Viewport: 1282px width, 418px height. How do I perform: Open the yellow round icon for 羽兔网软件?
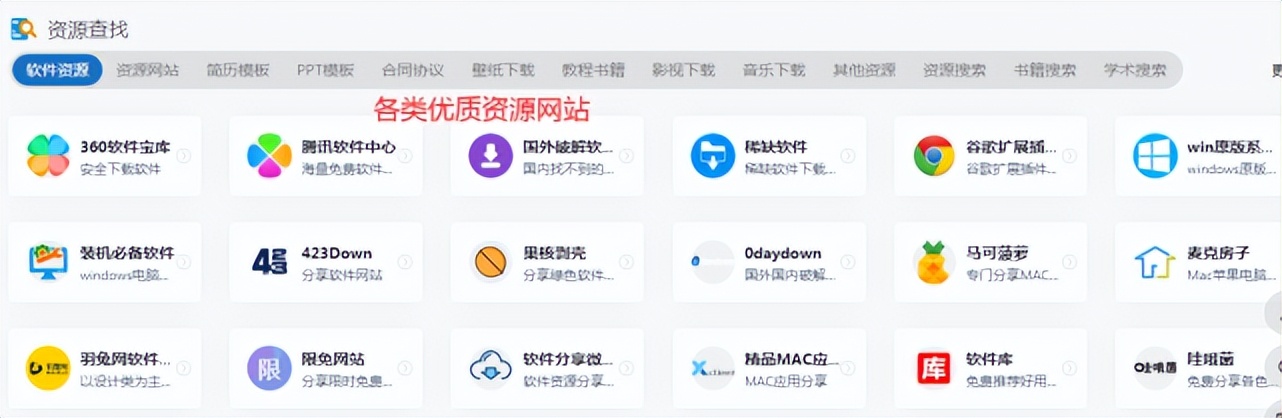click(x=48, y=369)
